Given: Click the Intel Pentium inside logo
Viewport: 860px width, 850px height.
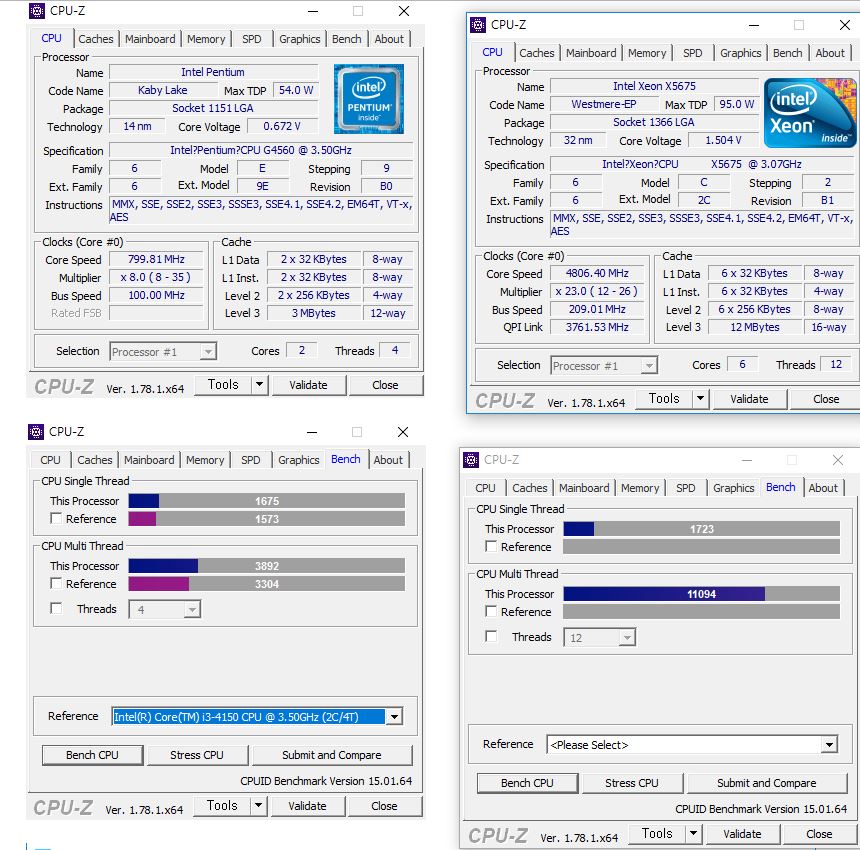Looking at the screenshot, I should (369, 99).
